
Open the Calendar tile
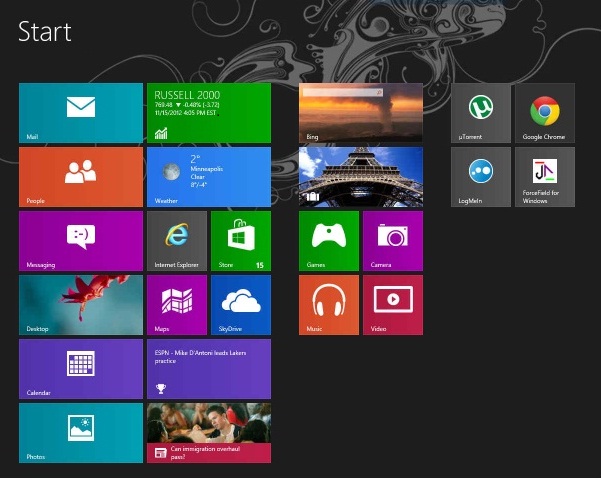point(81,369)
